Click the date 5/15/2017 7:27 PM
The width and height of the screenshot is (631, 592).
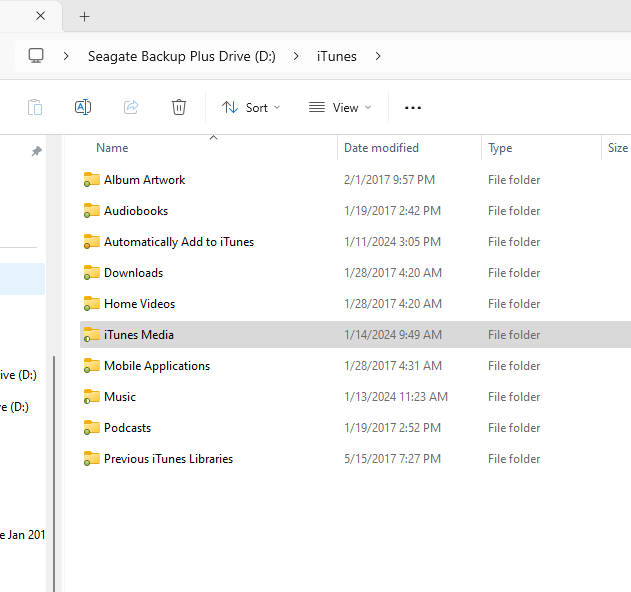click(392, 458)
